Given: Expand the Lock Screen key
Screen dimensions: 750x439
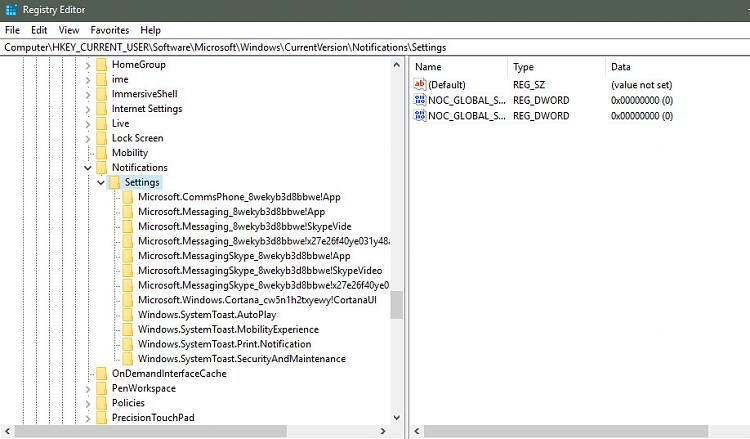Looking at the screenshot, I should 88,139.
